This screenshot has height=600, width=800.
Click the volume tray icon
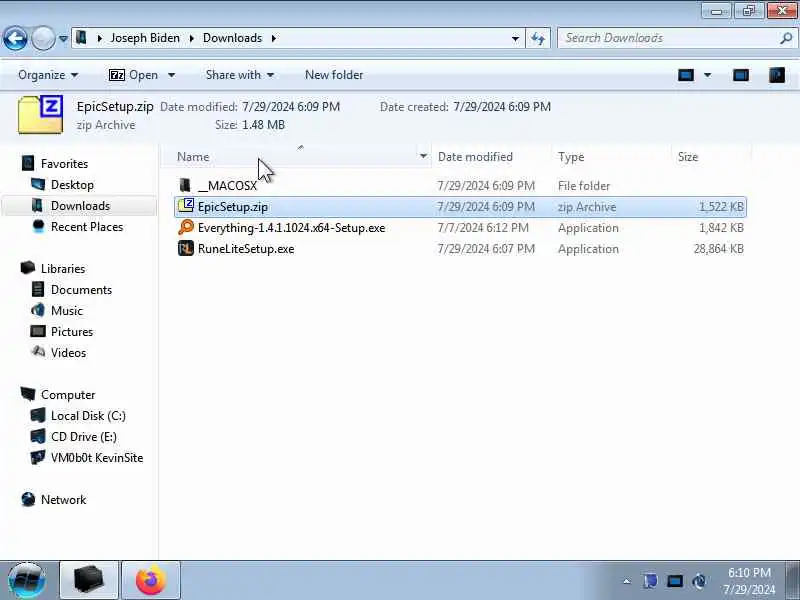point(699,581)
